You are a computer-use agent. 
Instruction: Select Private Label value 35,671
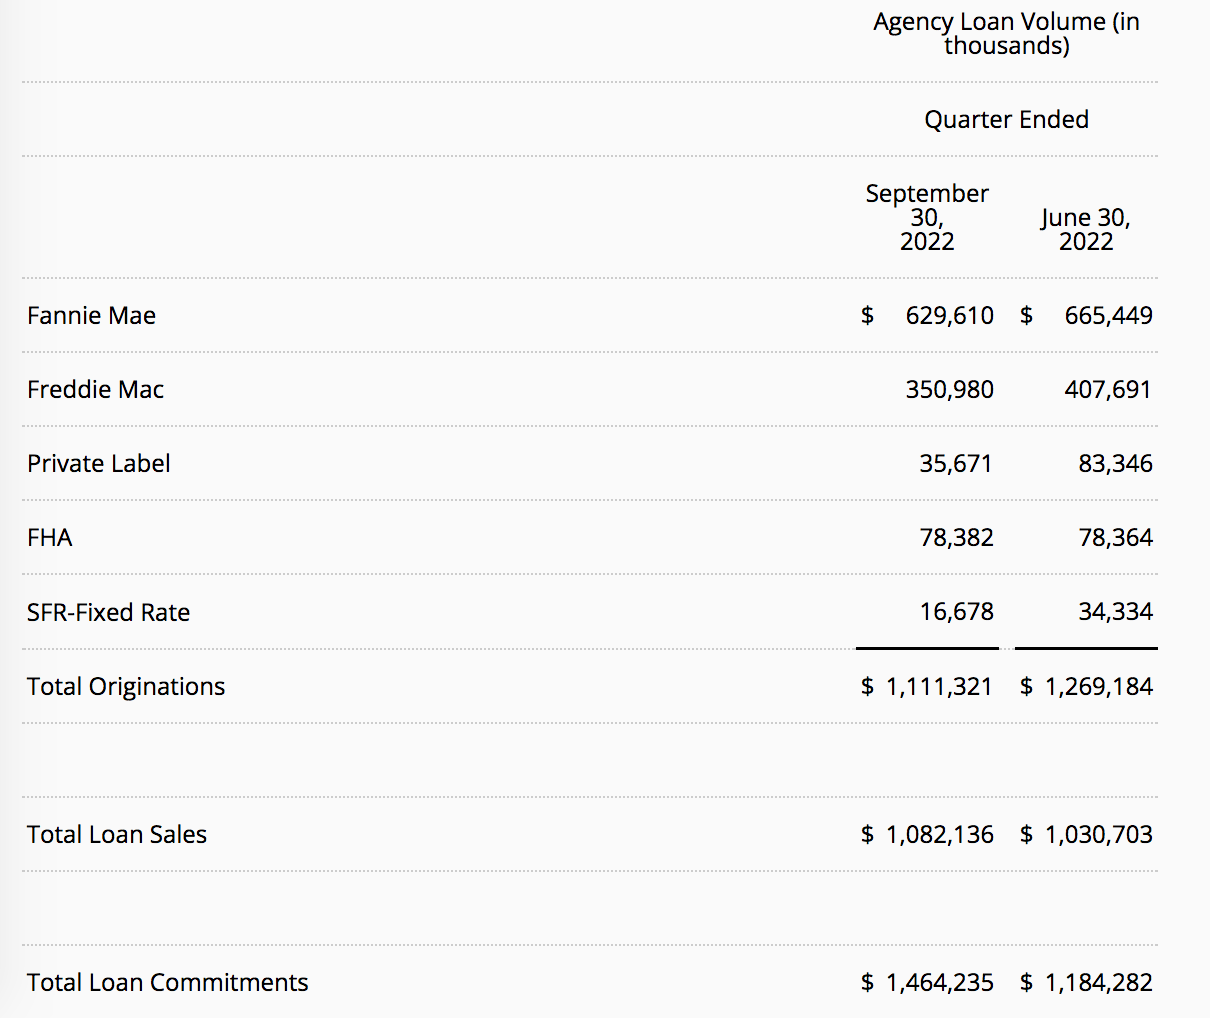pyautogui.click(x=956, y=464)
